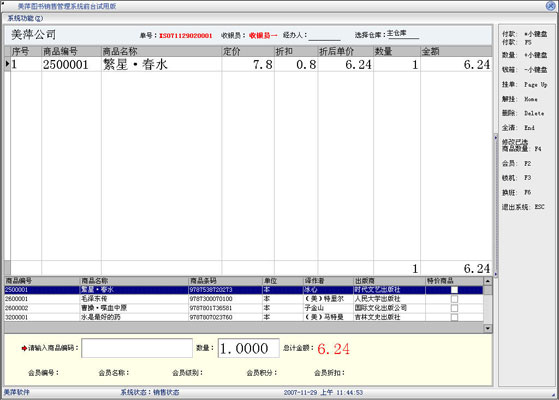This screenshot has width=559, height=400.
Task: Check 特价商品 box for 毛泽东传
Action: (454, 299)
